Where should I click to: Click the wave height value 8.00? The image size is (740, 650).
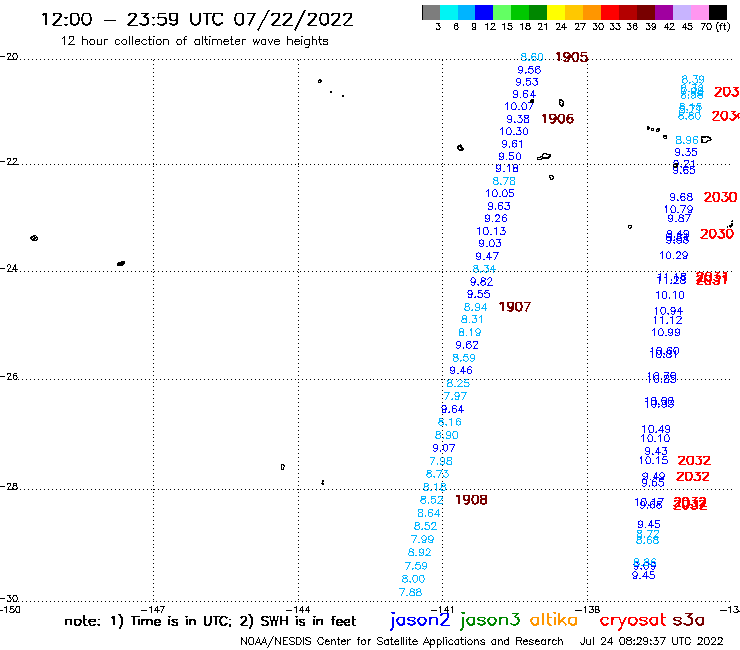[413, 579]
